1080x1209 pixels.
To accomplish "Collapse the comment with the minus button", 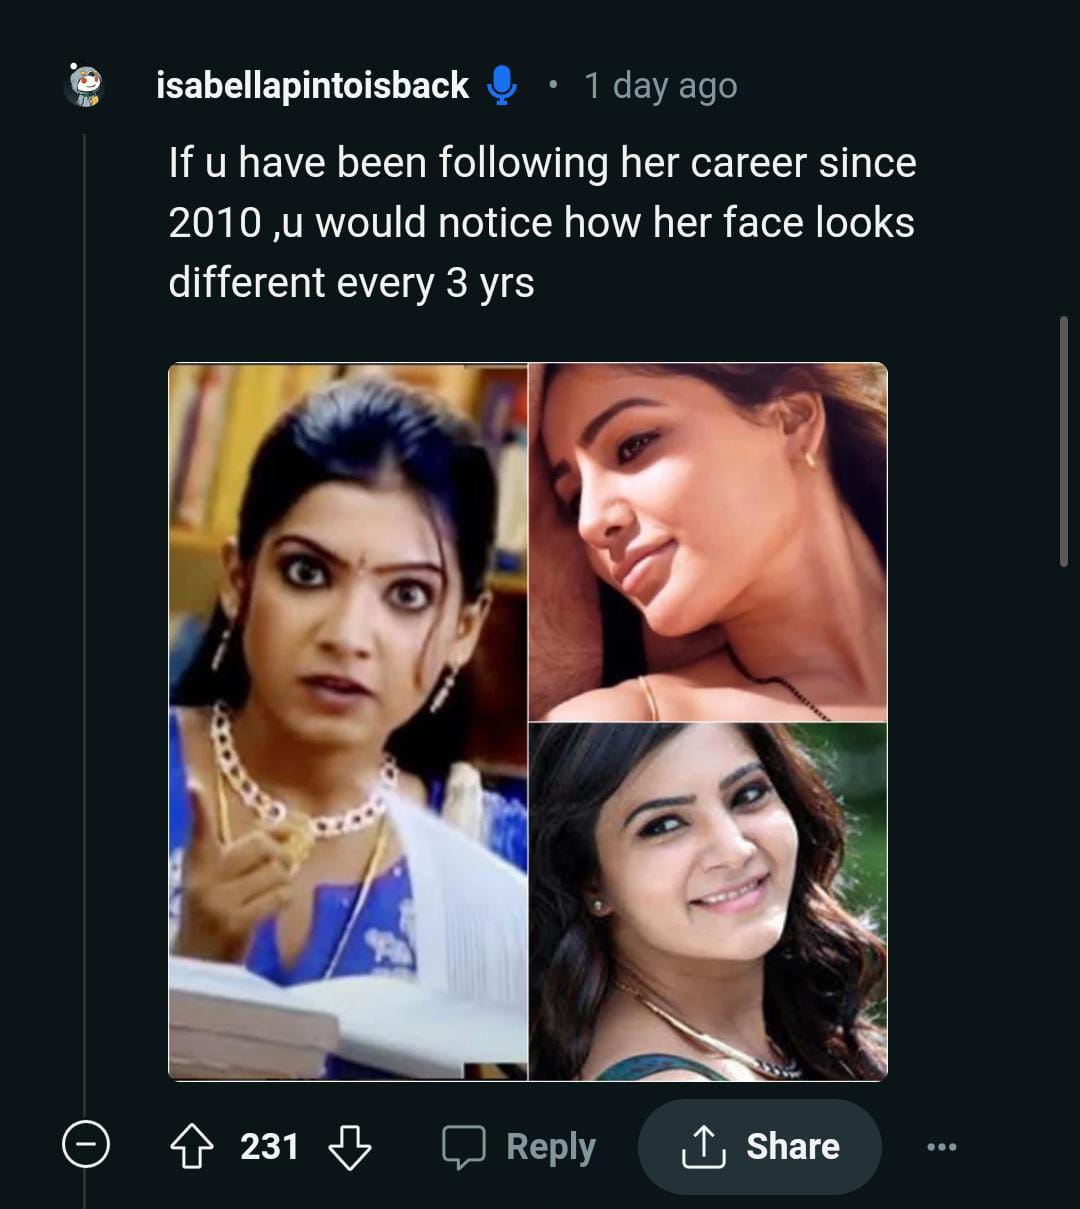I will coord(85,1144).
